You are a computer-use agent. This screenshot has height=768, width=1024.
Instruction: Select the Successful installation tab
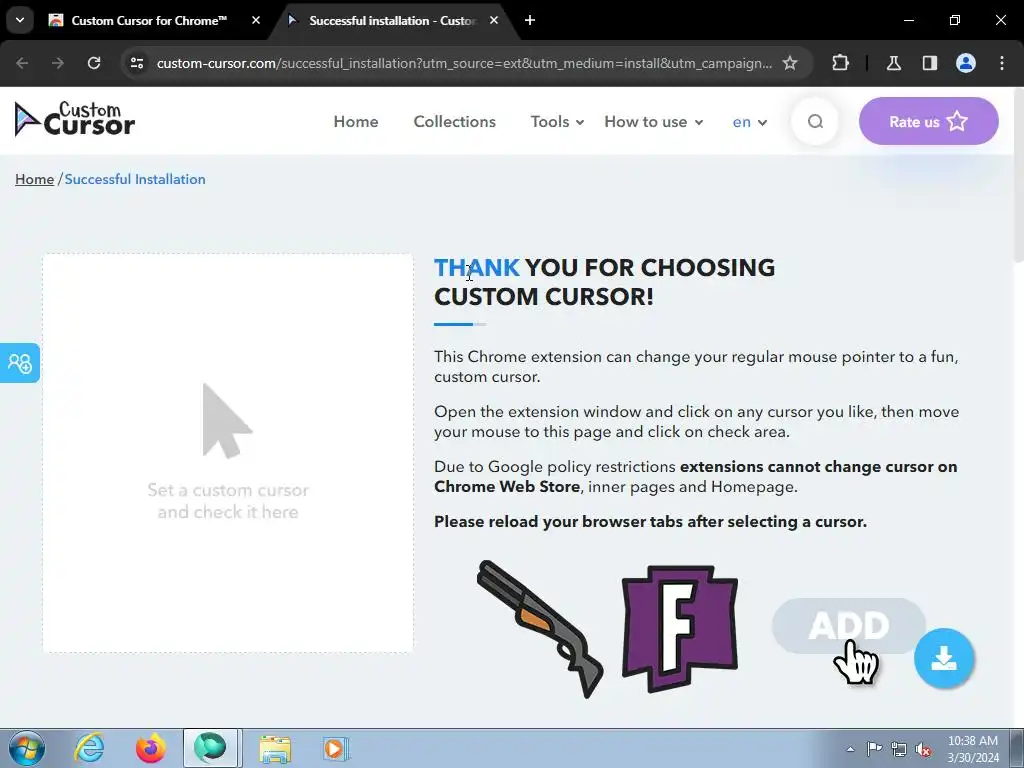(392, 20)
